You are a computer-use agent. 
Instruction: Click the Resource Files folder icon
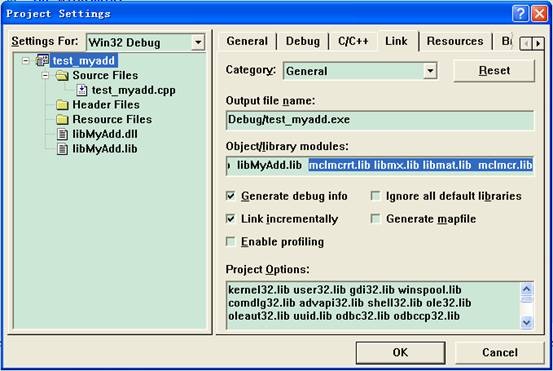(x=62, y=120)
